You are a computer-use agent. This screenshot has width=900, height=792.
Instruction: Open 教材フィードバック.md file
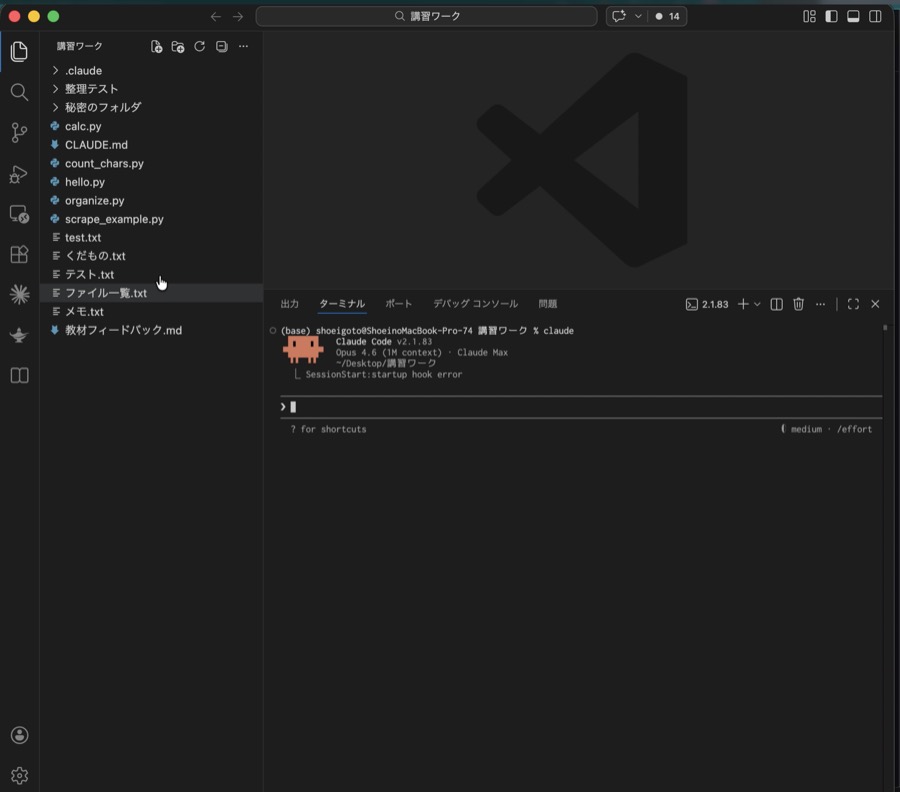pos(151,330)
